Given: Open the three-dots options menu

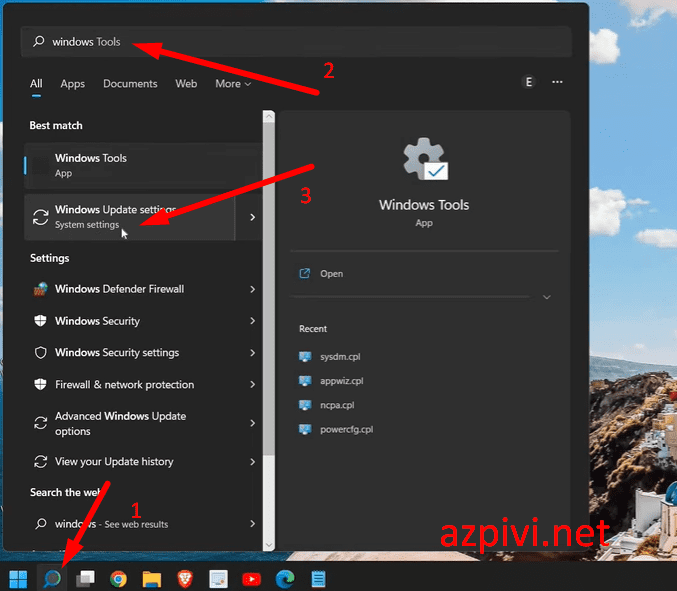Looking at the screenshot, I should pyautogui.click(x=557, y=82).
